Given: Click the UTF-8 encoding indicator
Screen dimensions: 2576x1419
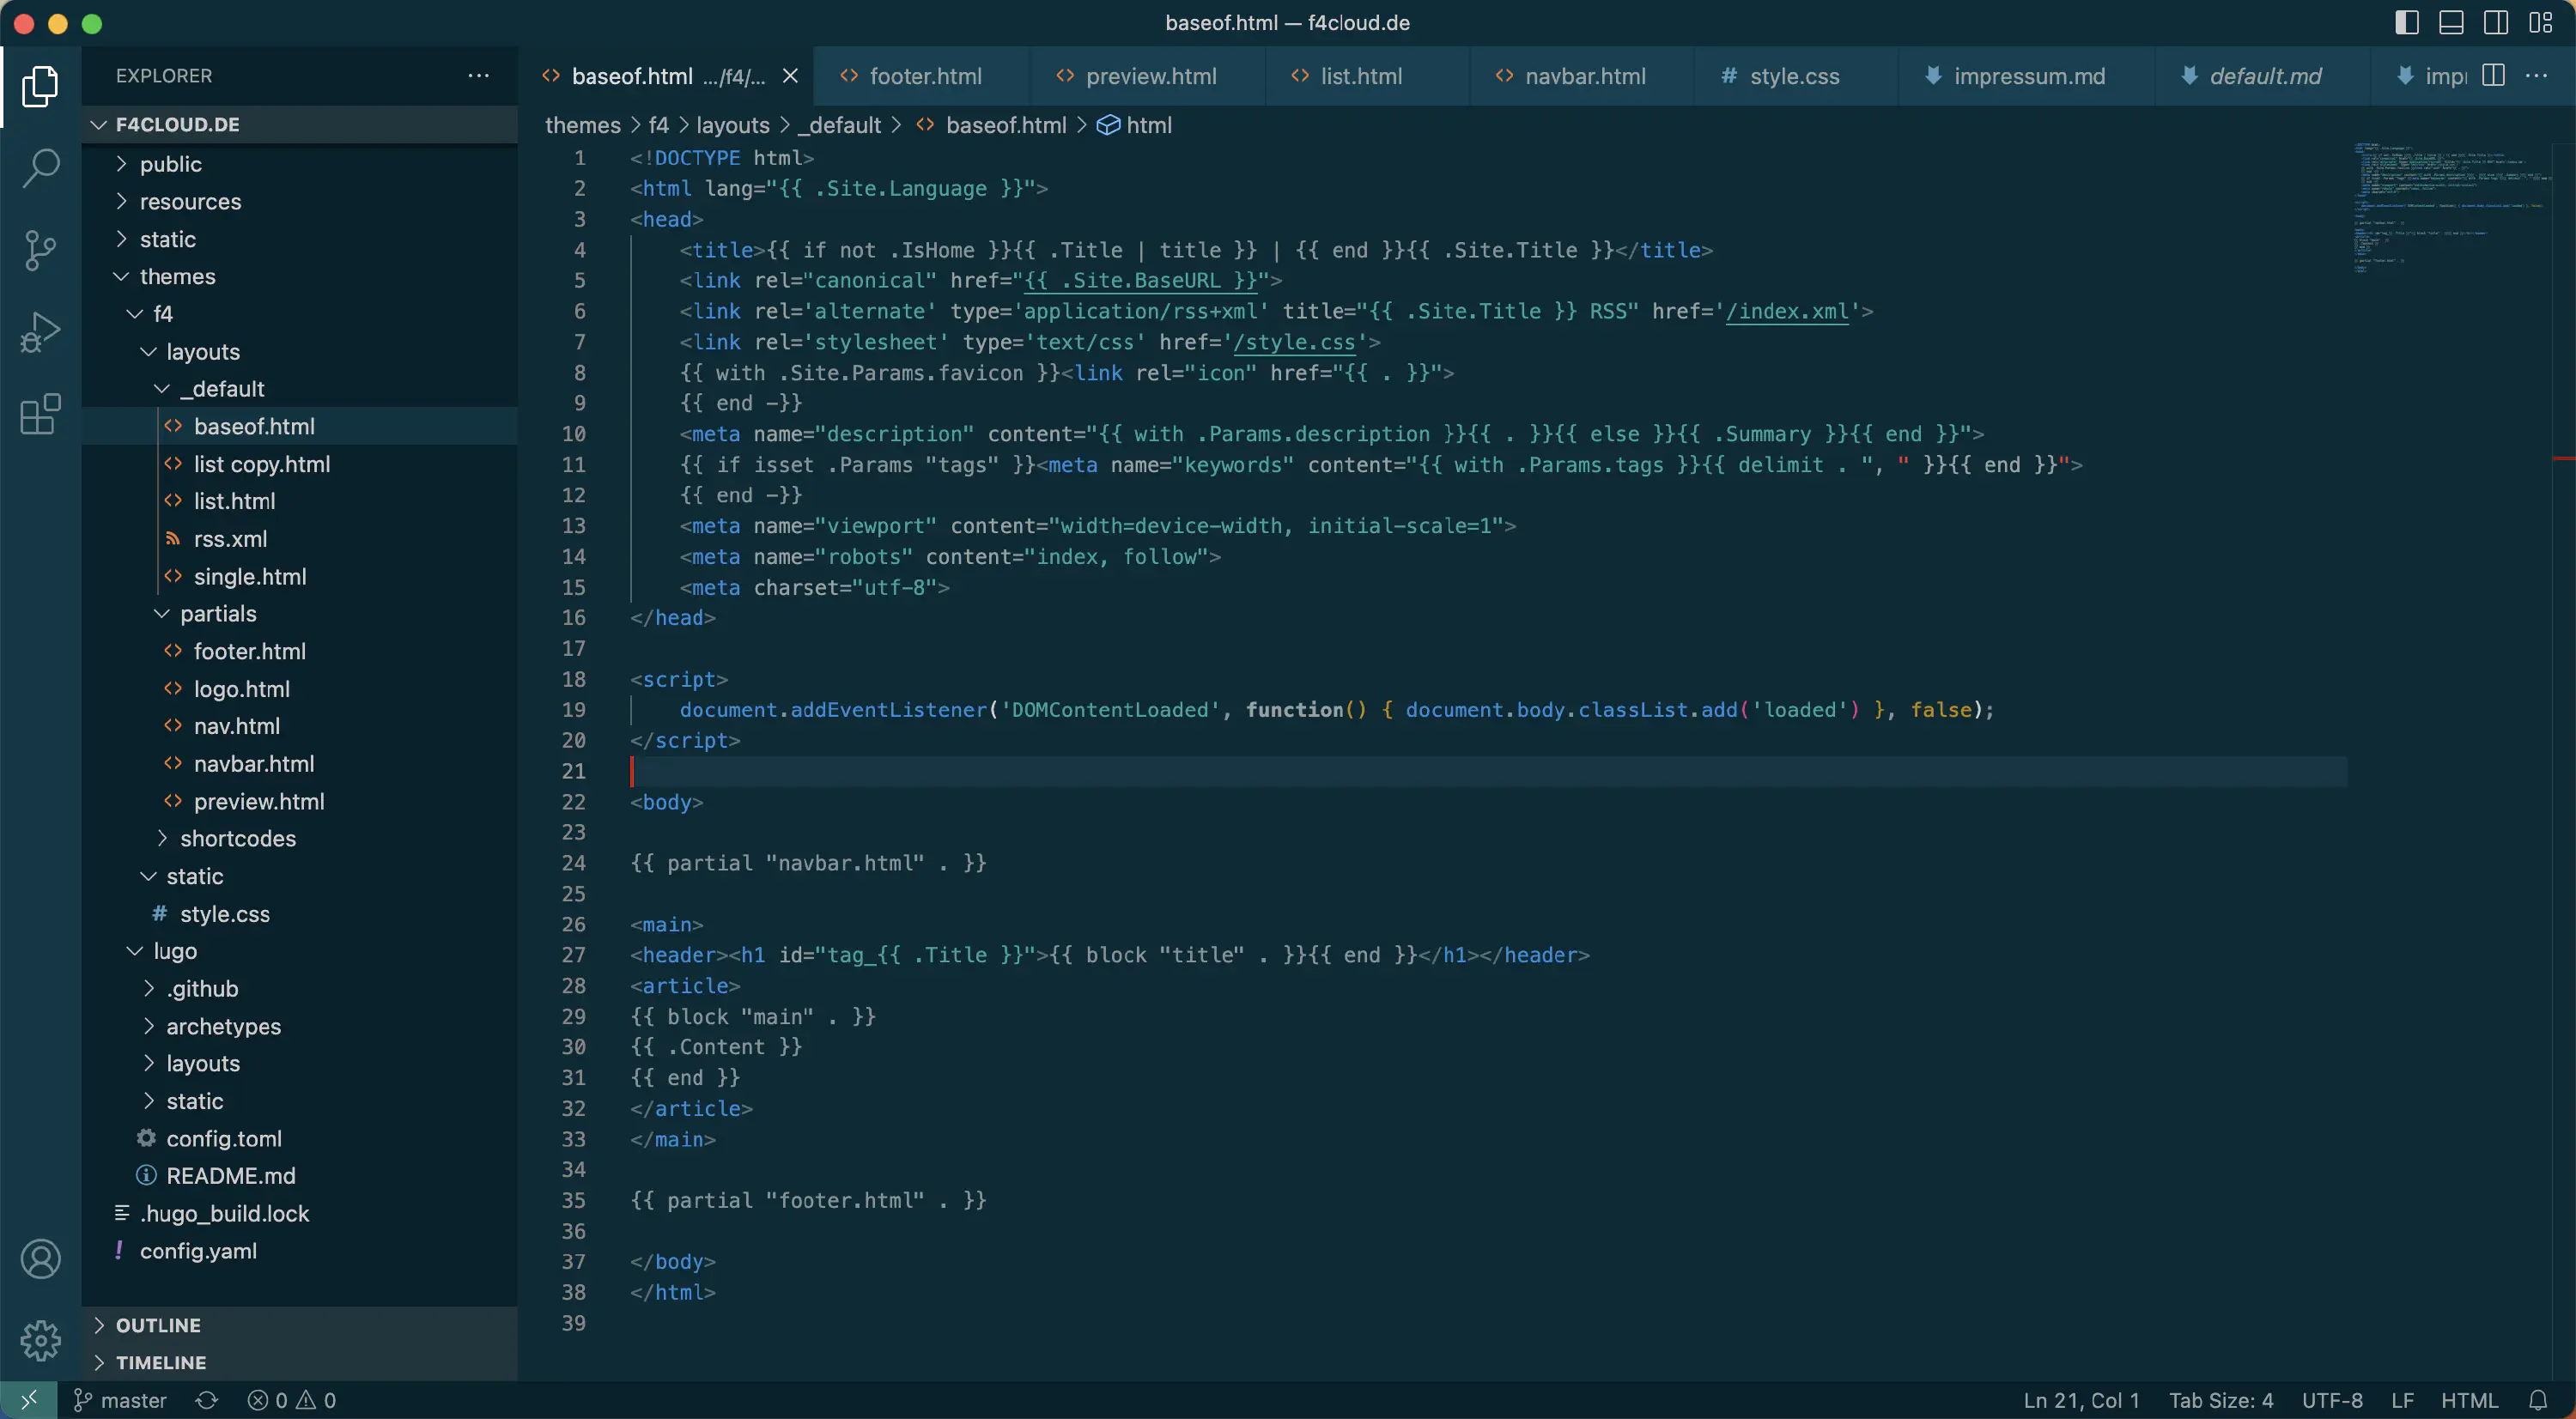Looking at the screenshot, I should pyautogui.click(x=2331, y=1399).
